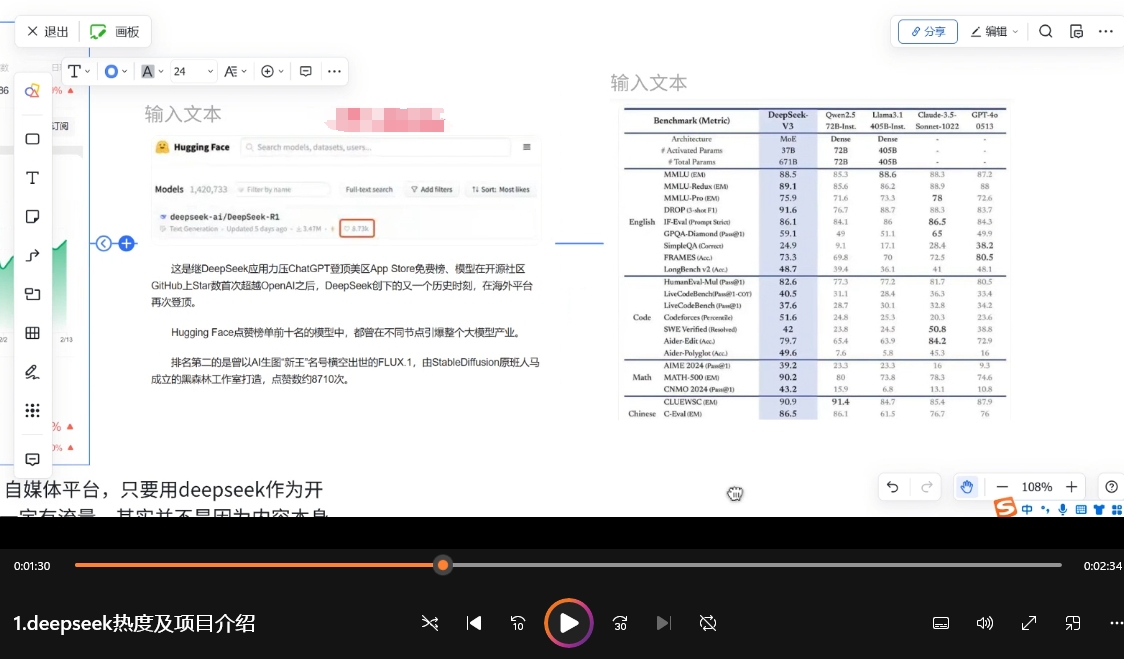Screen dimensions: 1124x659
Task: Click the 画板 board button
Action: pyautogui.click(x=115, y=32)
